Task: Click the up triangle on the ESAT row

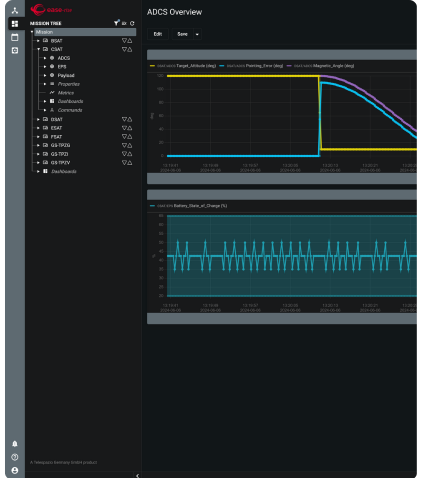Action: coord(129,128)
